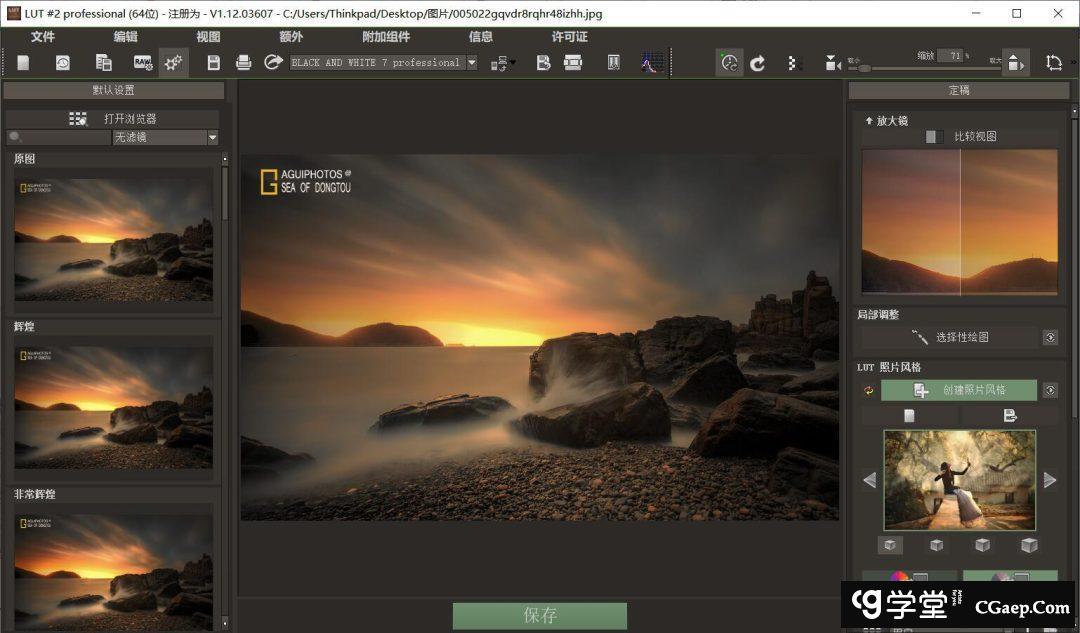Expand the 无滤镜 filter dropdown
Image resolution: width=1080 pixels, height=633 pixels.
212,138
